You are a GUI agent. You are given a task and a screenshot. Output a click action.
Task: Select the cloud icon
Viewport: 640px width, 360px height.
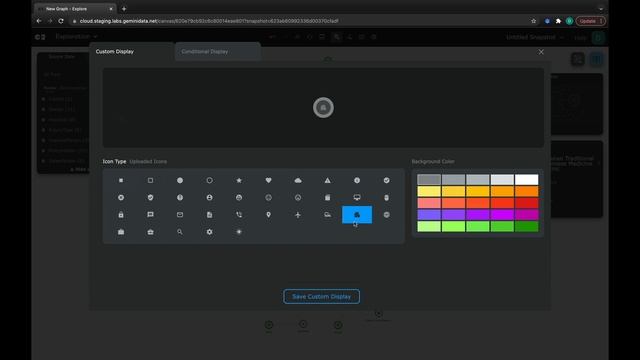pyautogui.click(x=298, y=180)
